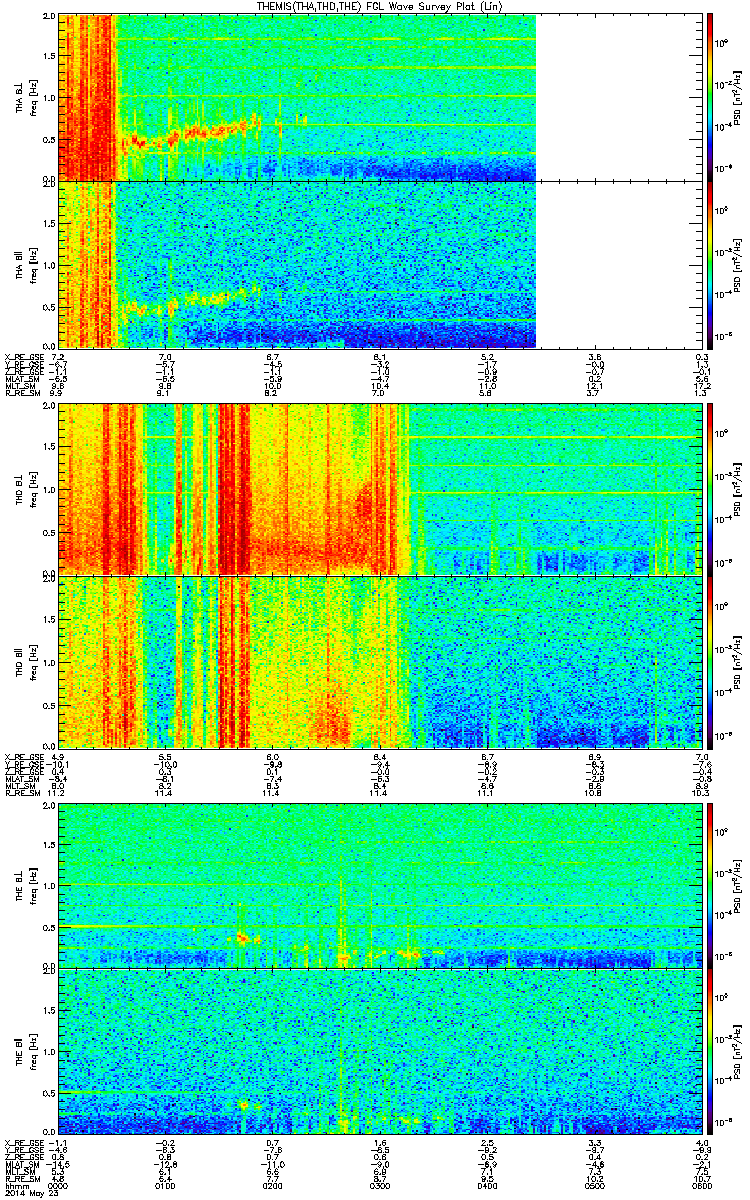
Task: Click the narrowband 0.5 Hz emission in THA B-perpendicular
Action: point(190,134)
